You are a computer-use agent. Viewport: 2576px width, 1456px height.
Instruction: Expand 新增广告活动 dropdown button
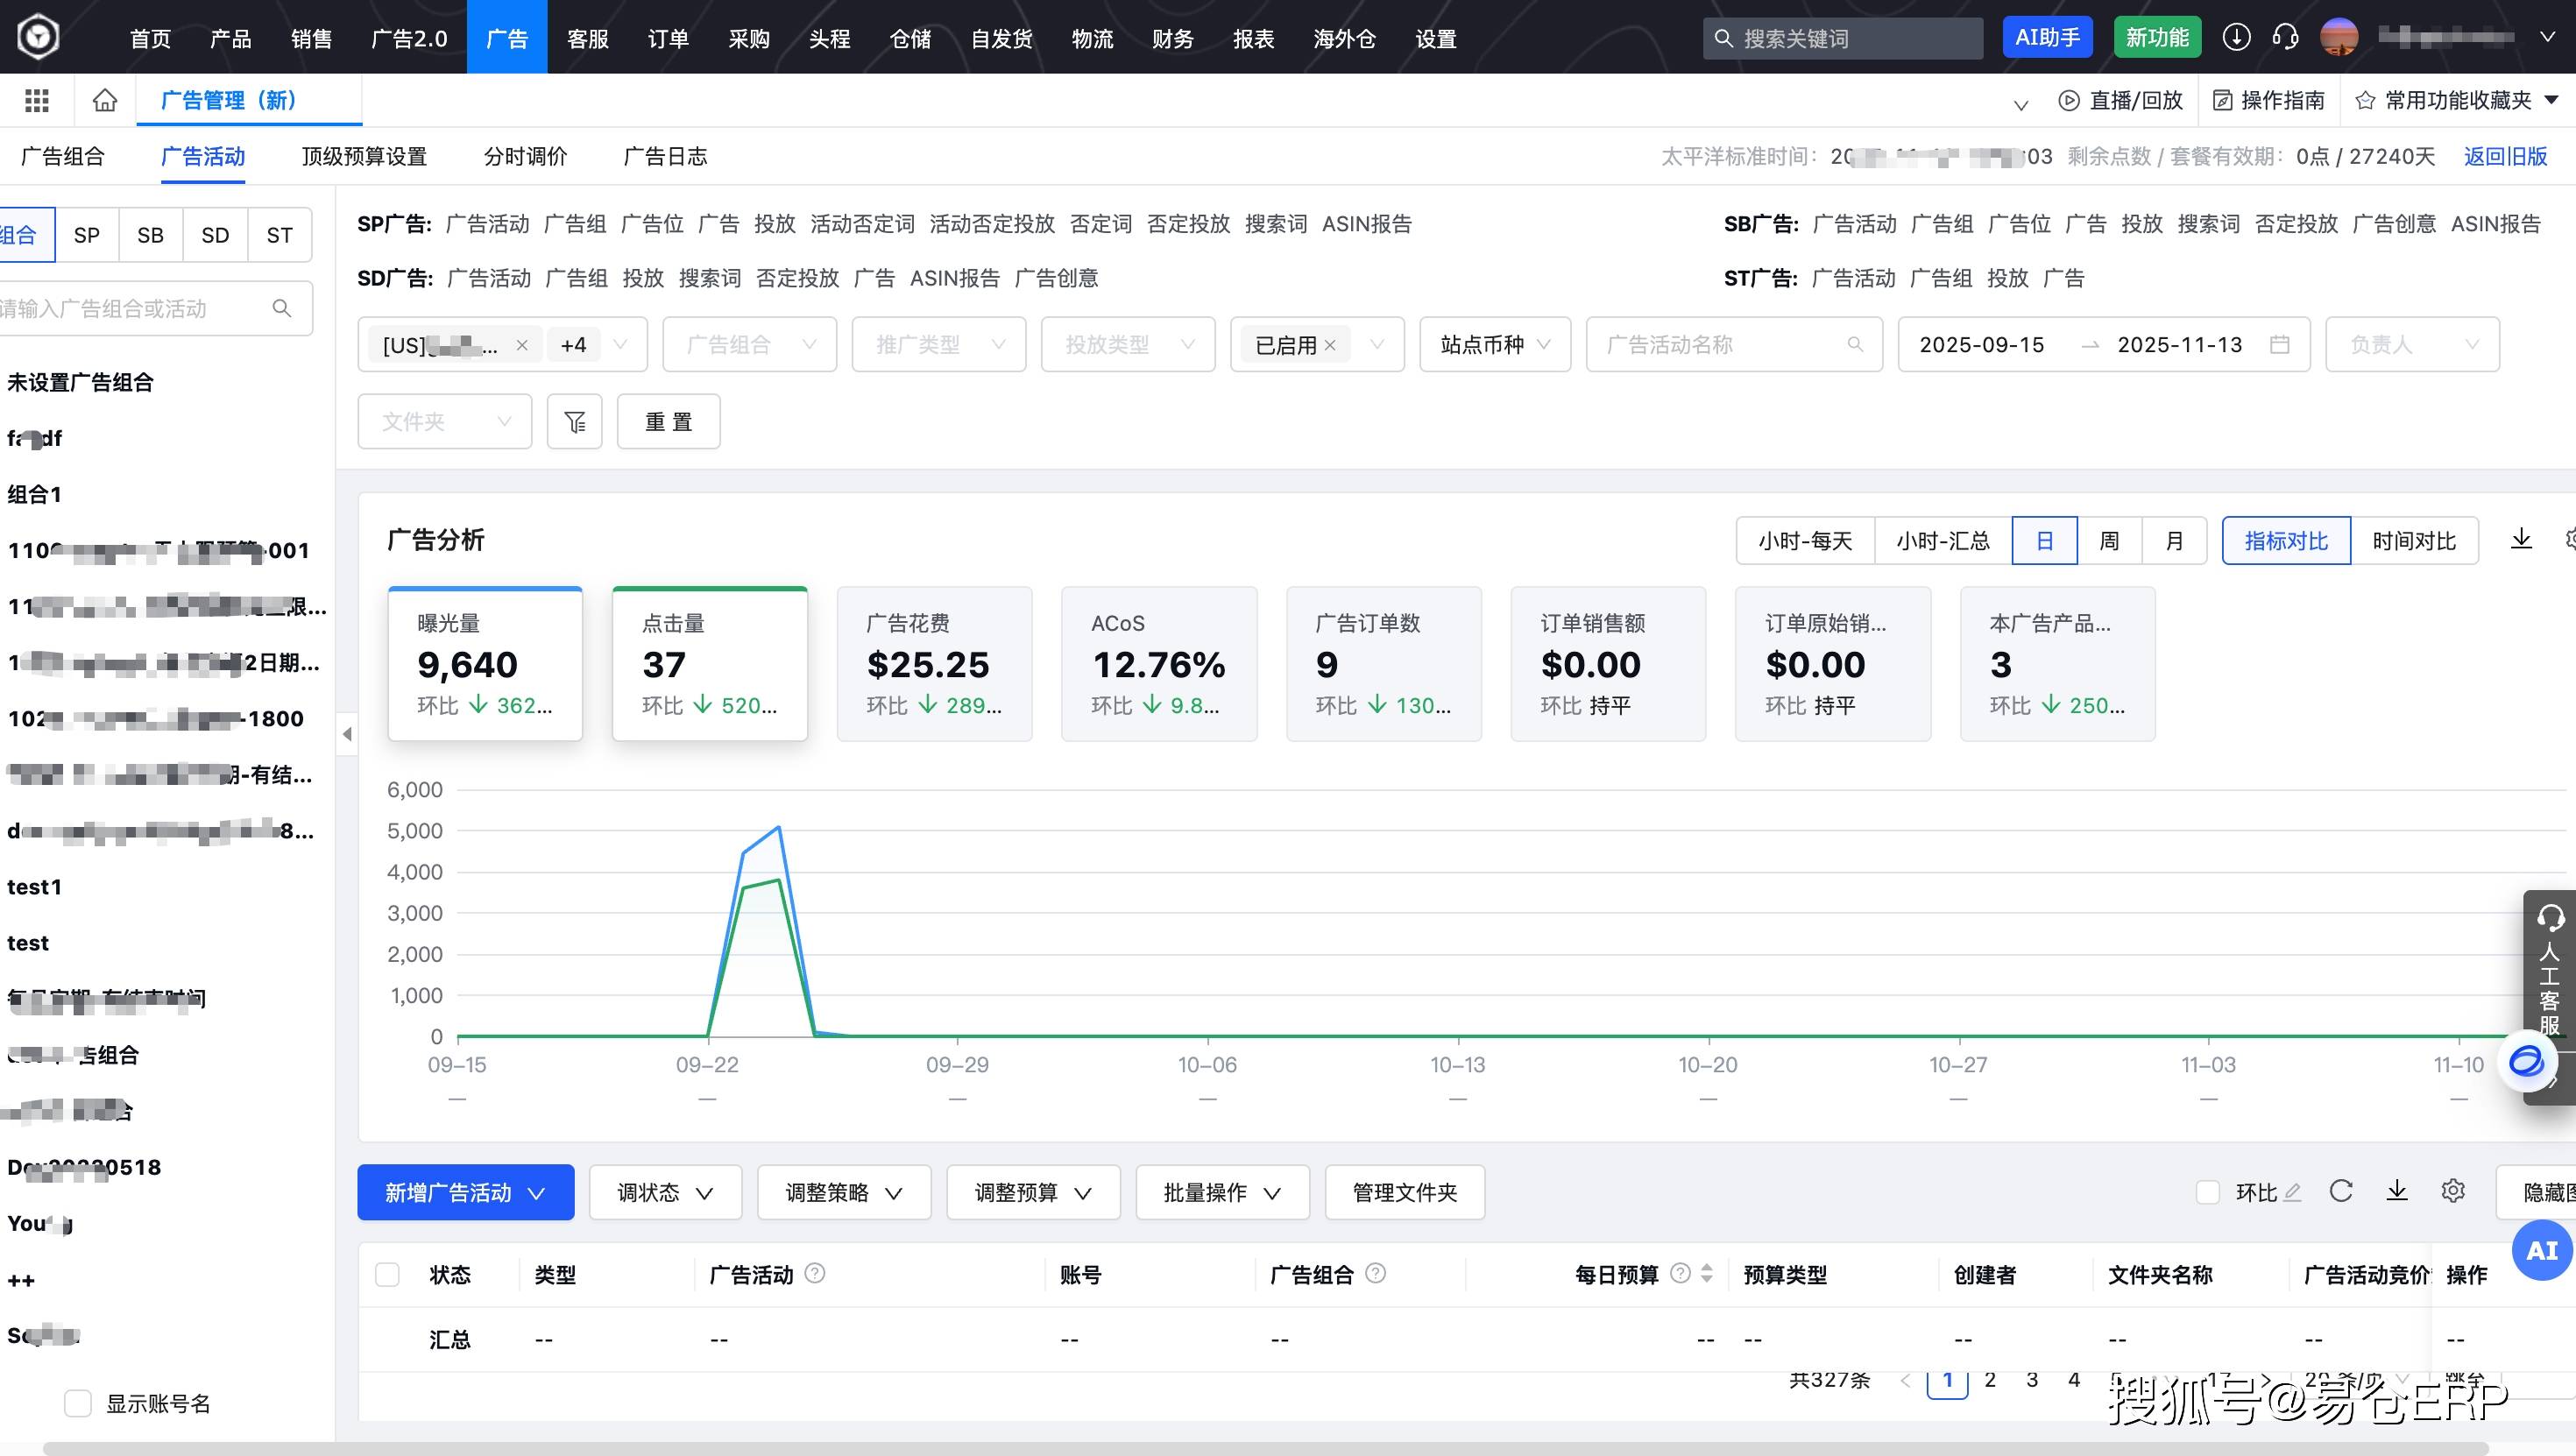[x=466, y=1192]
